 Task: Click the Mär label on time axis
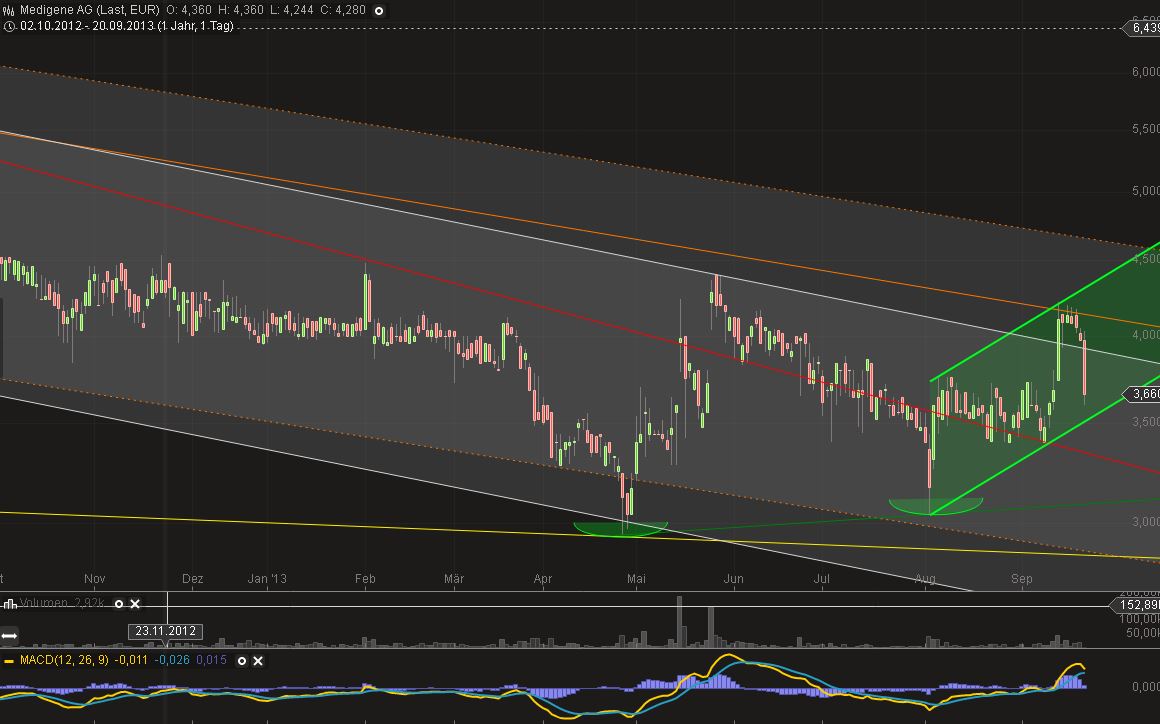click(x=454, y=578)
